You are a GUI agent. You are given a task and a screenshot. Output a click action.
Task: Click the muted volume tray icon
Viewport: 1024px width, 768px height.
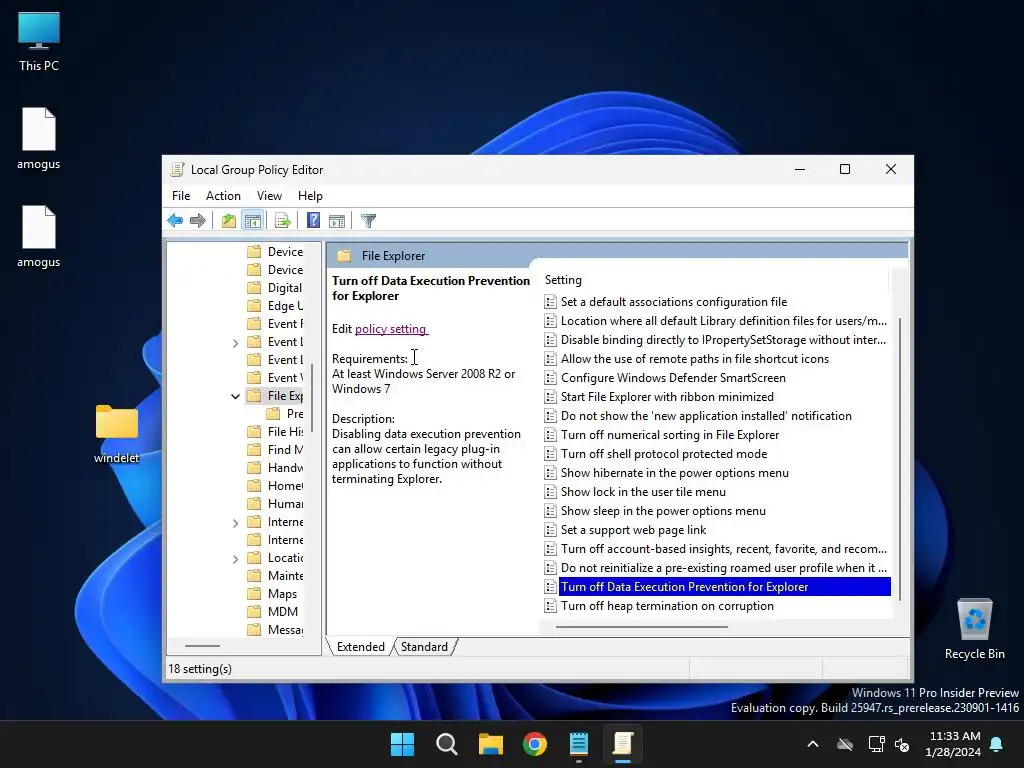(903, 744)
